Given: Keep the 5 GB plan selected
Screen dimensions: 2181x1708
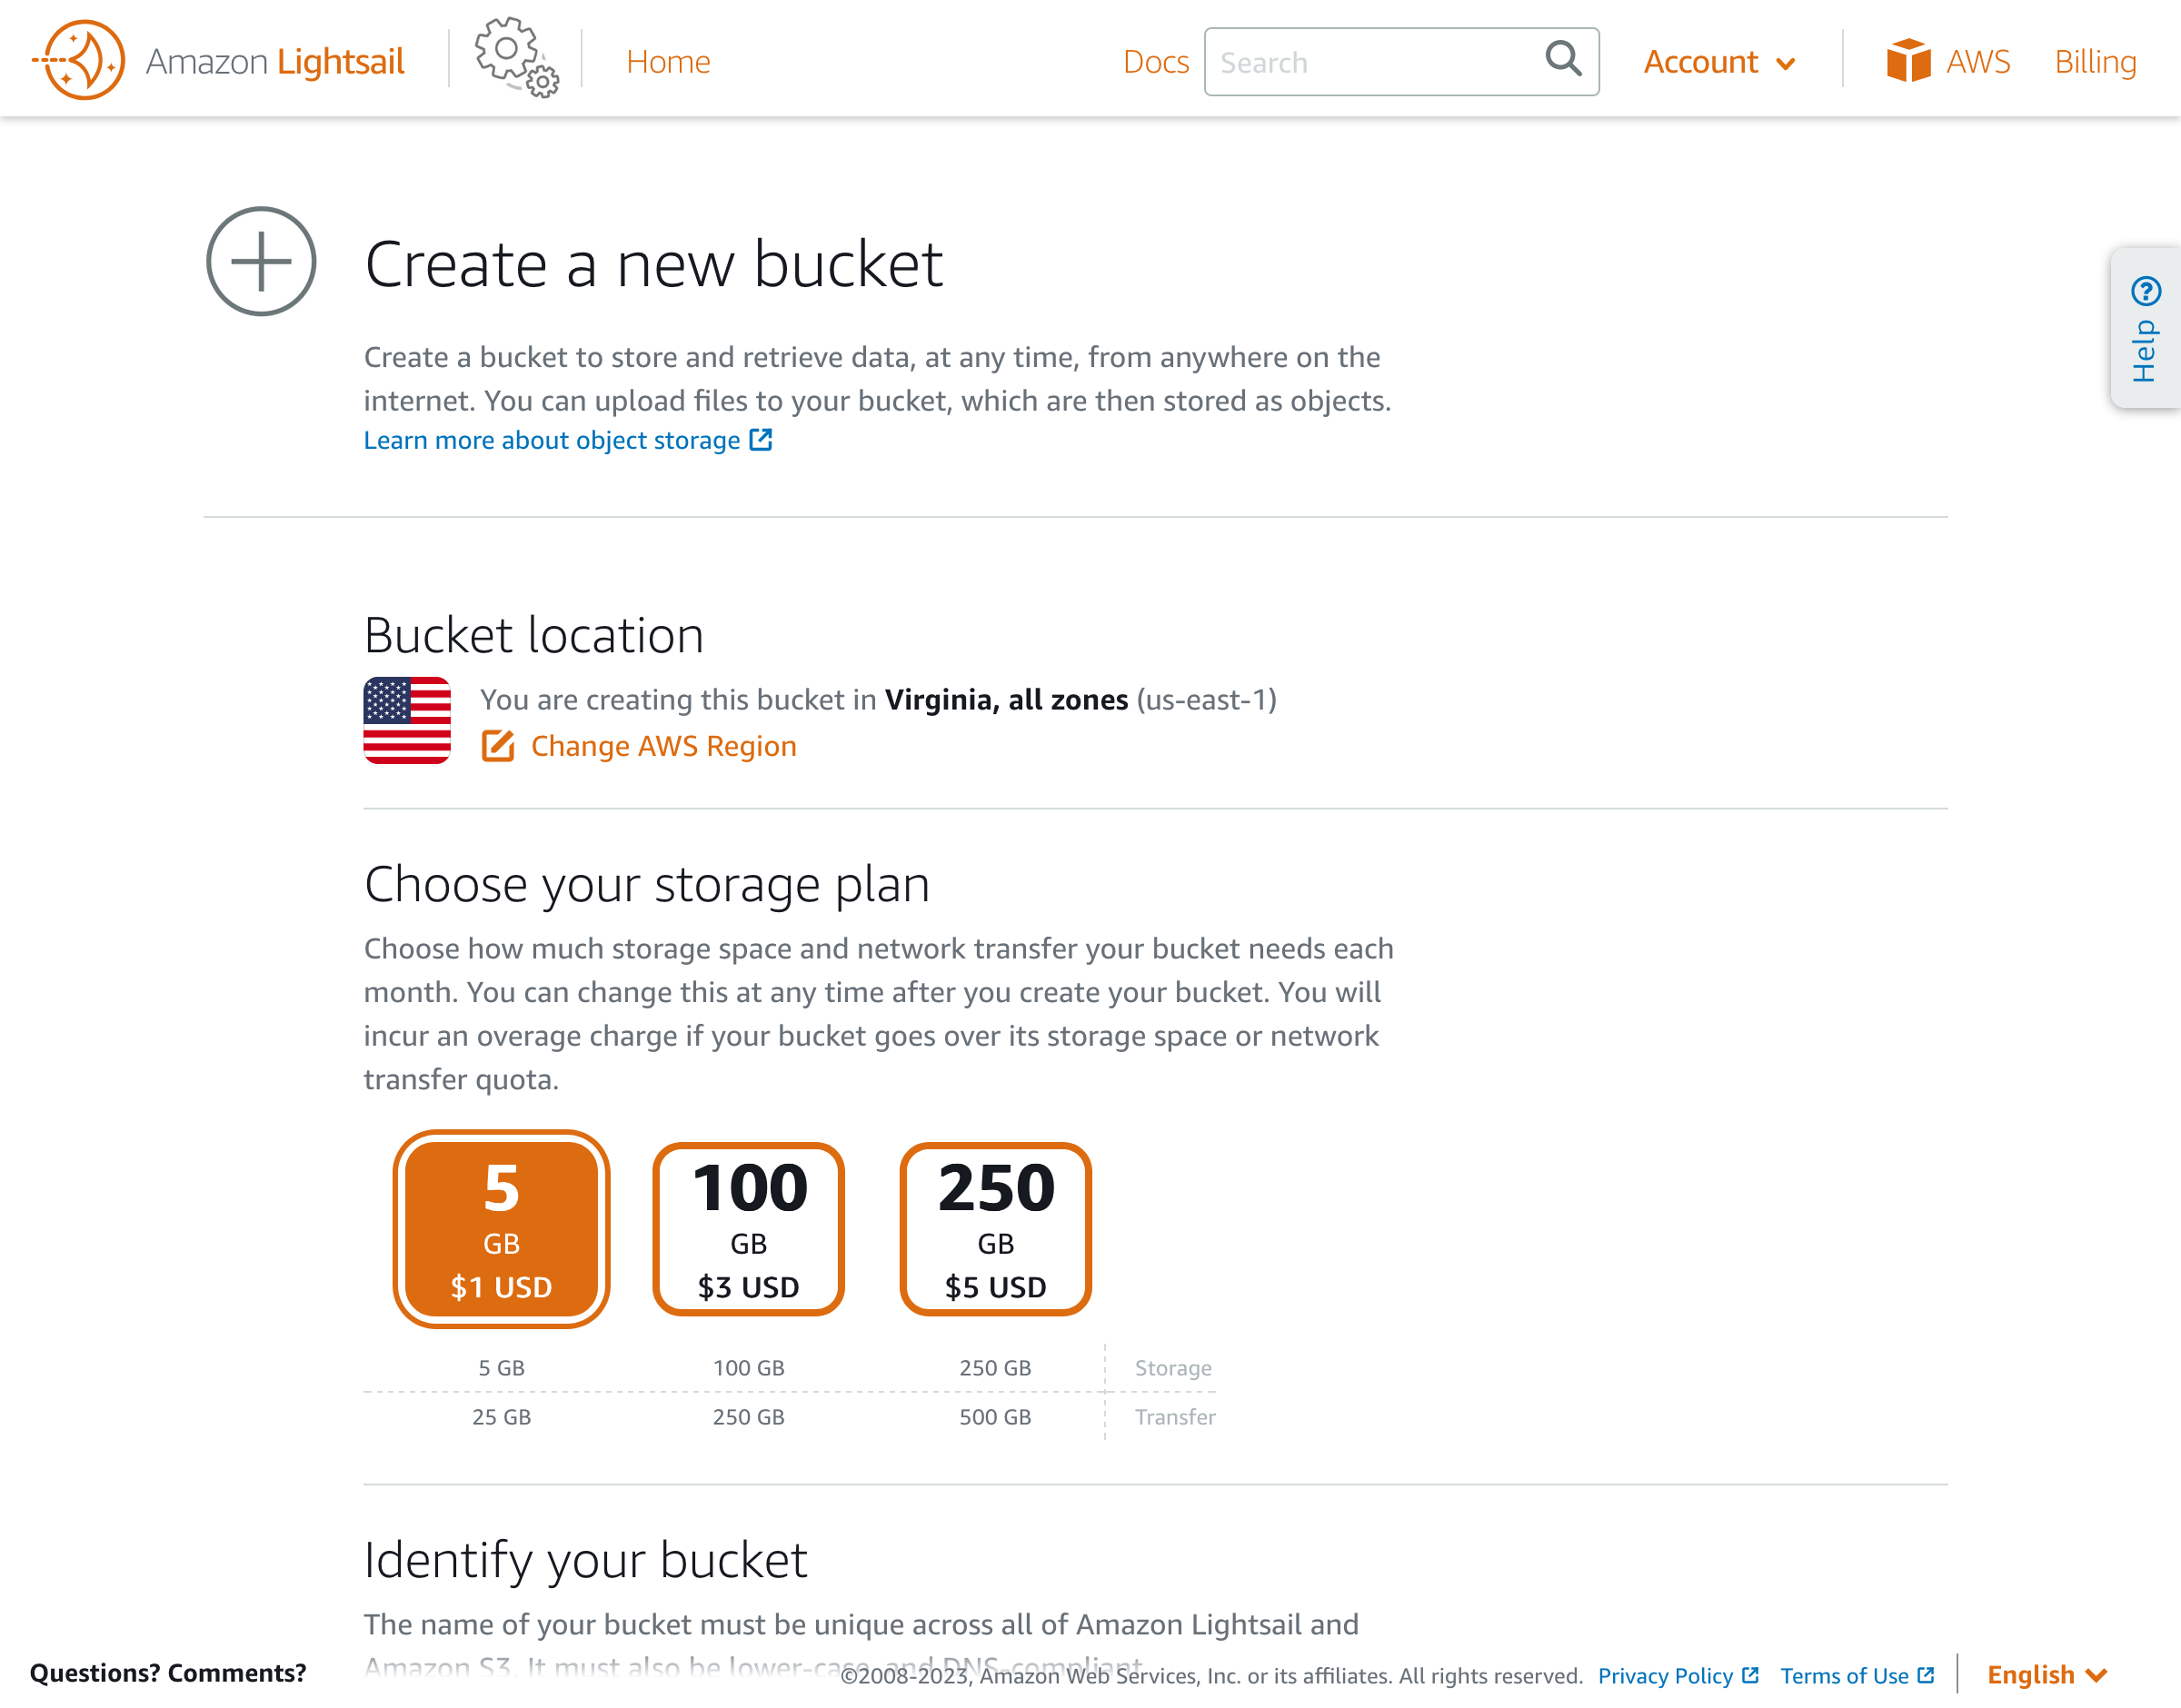Looking at the screenshot, I should coord(501,1231).
